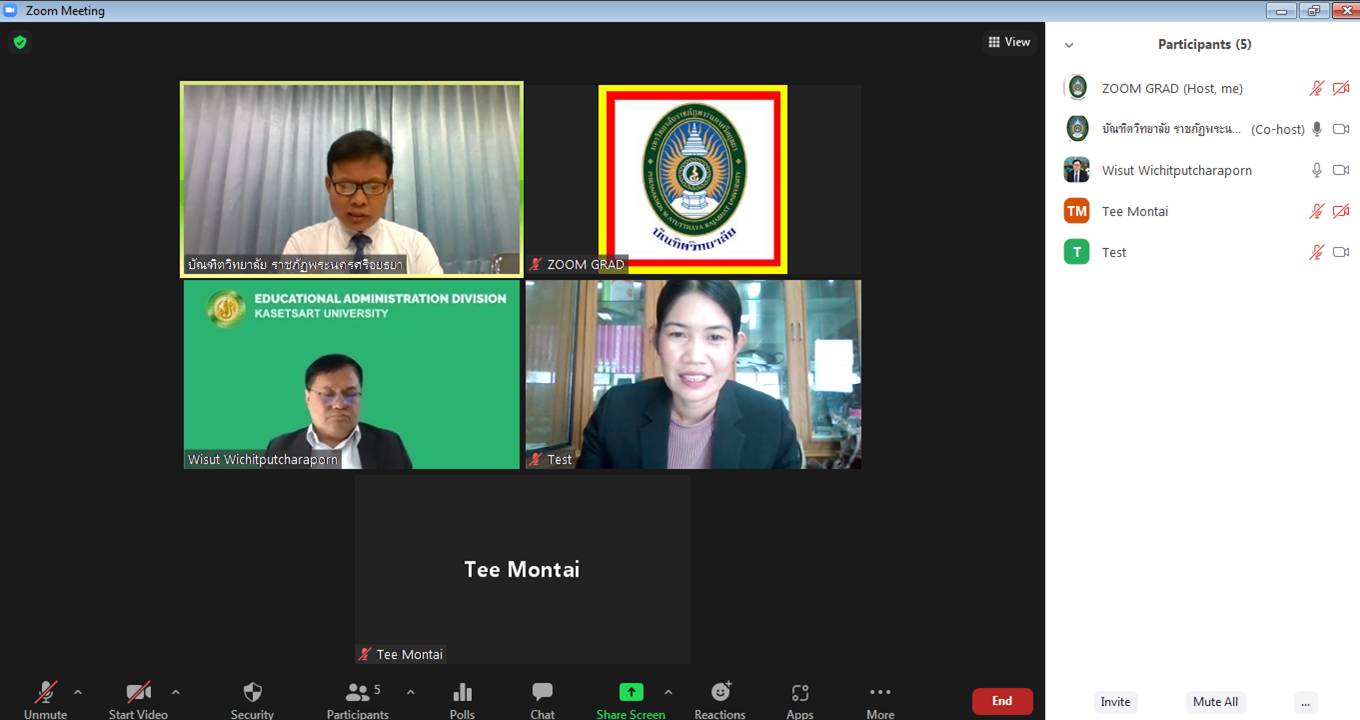Toggle Tee Montai's muted microphone icon
1360x720 pixels.
coord(1316,211)
